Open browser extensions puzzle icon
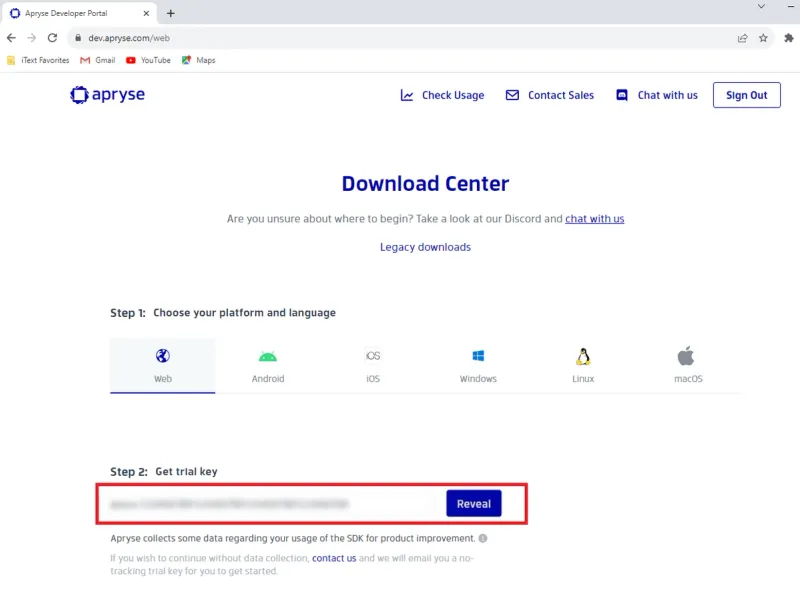 tap(789, 38)
